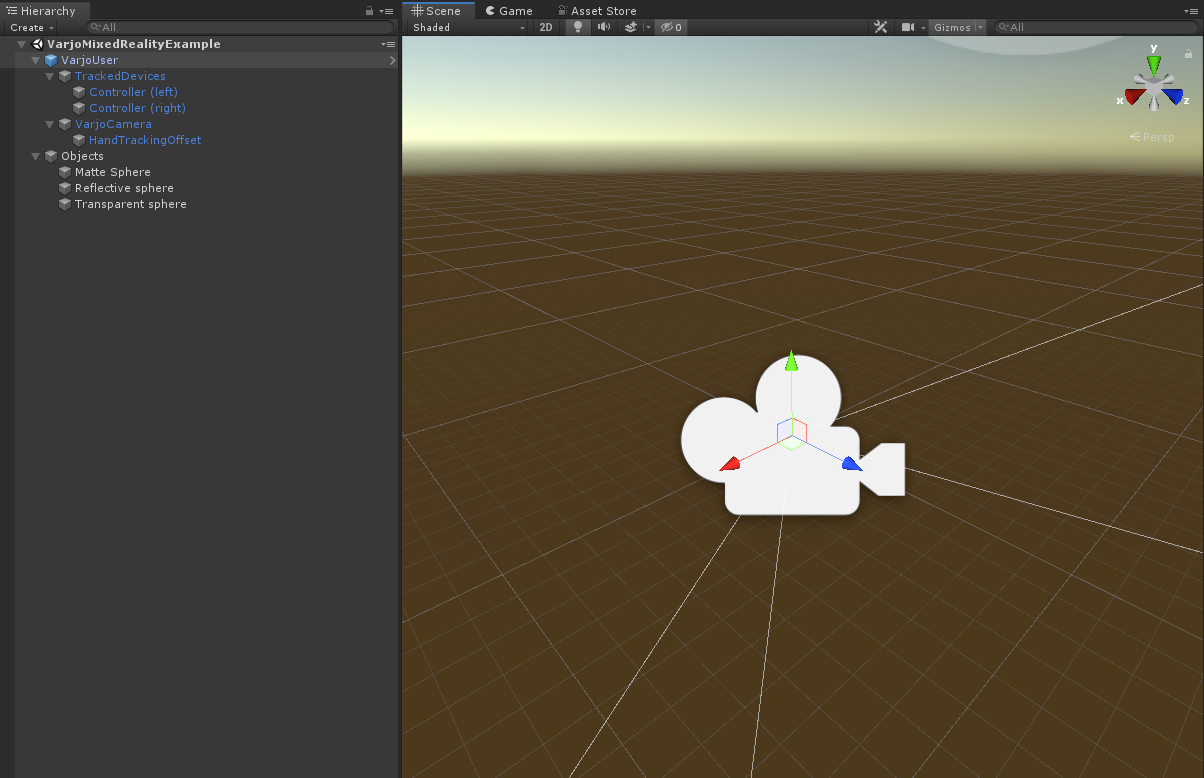Collapse the VarjoUser object

[x=36, y=60]
